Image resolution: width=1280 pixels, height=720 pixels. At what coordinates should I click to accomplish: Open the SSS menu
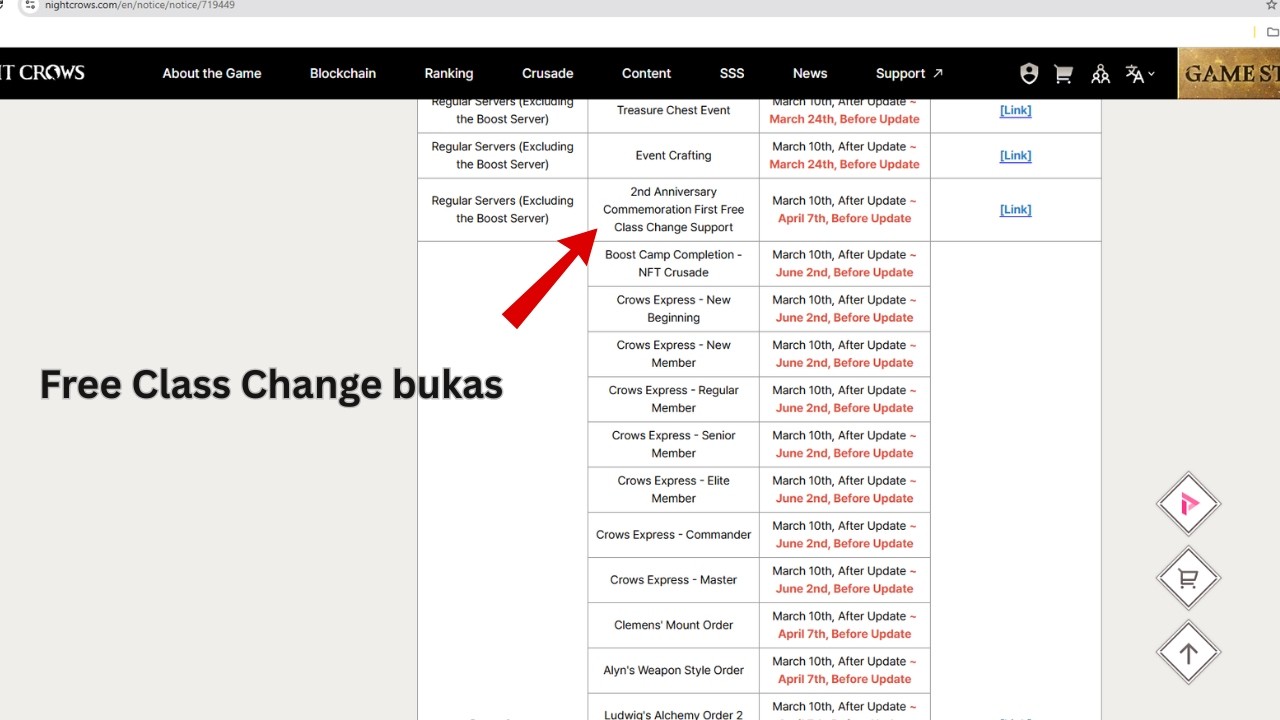coord(732,73)
